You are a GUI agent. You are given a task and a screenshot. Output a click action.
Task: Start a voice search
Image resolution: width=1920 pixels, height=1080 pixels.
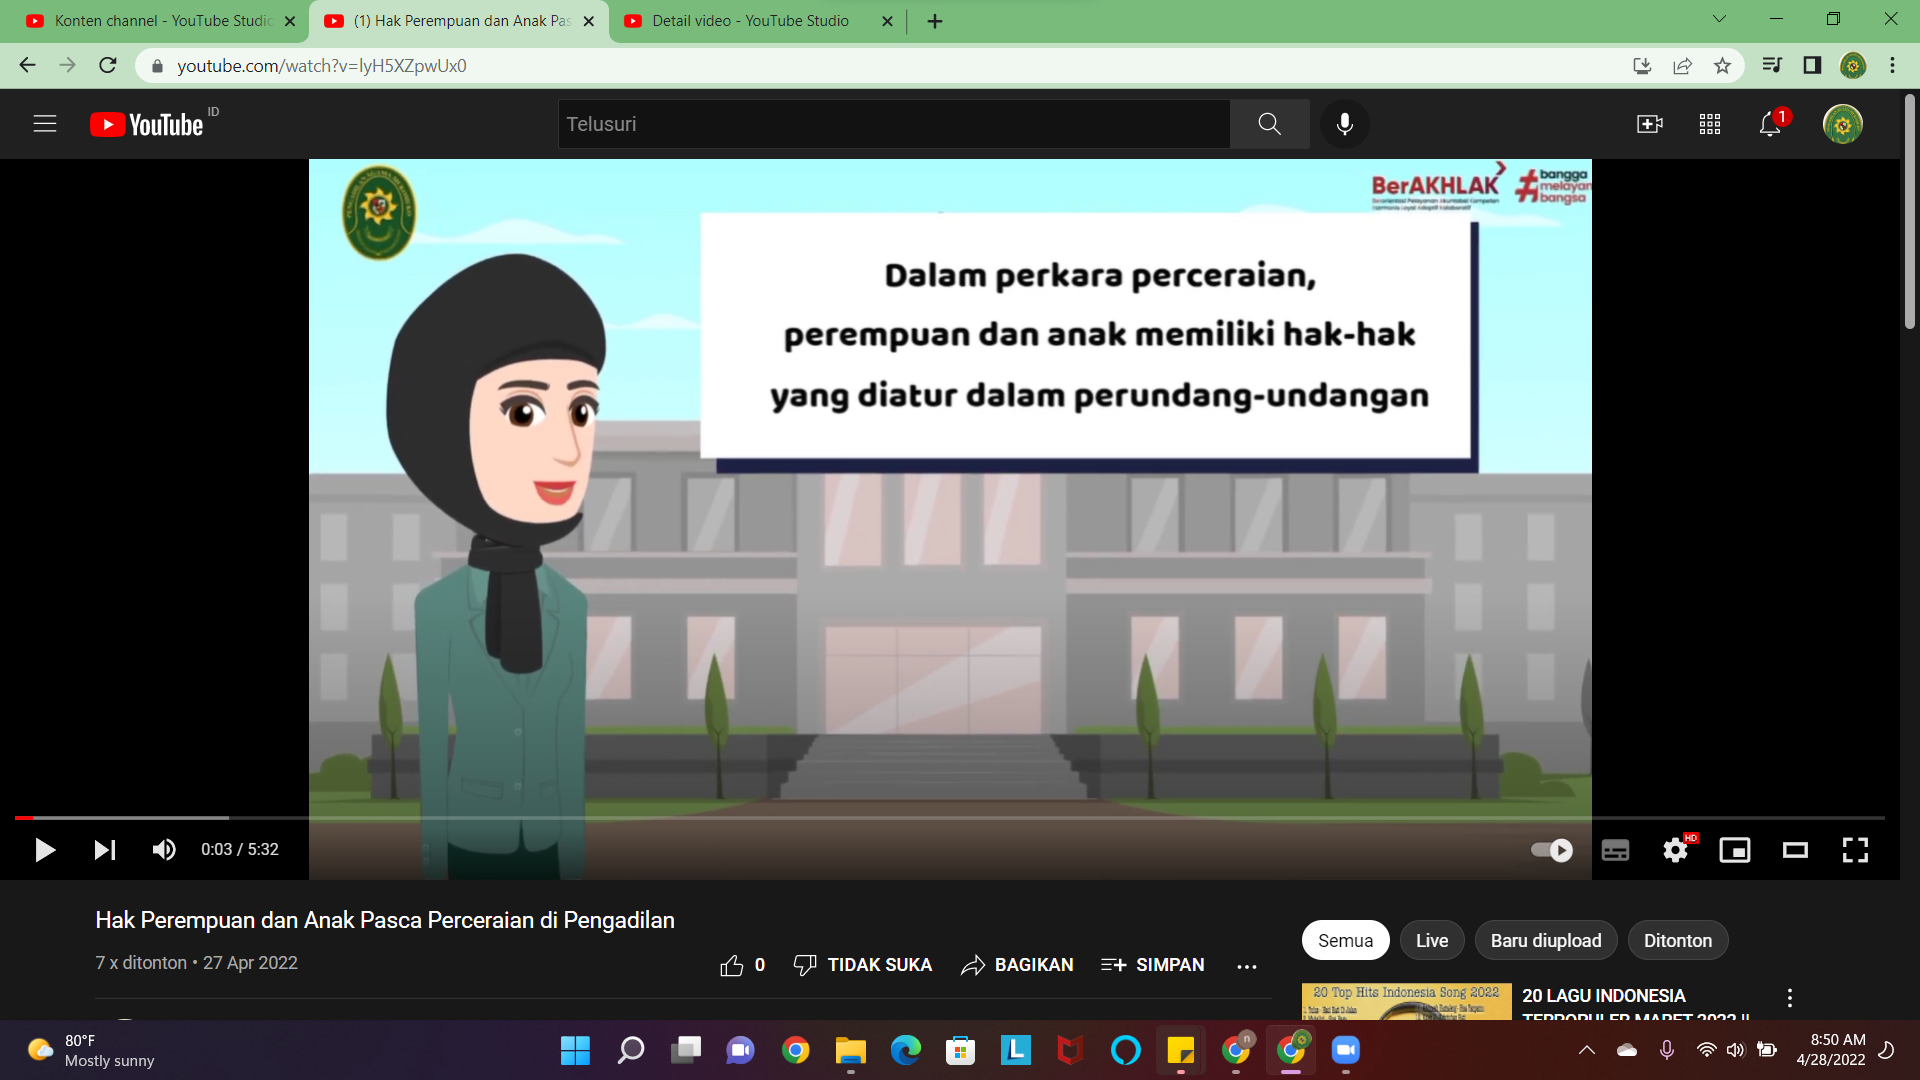tap(1345, 124)
